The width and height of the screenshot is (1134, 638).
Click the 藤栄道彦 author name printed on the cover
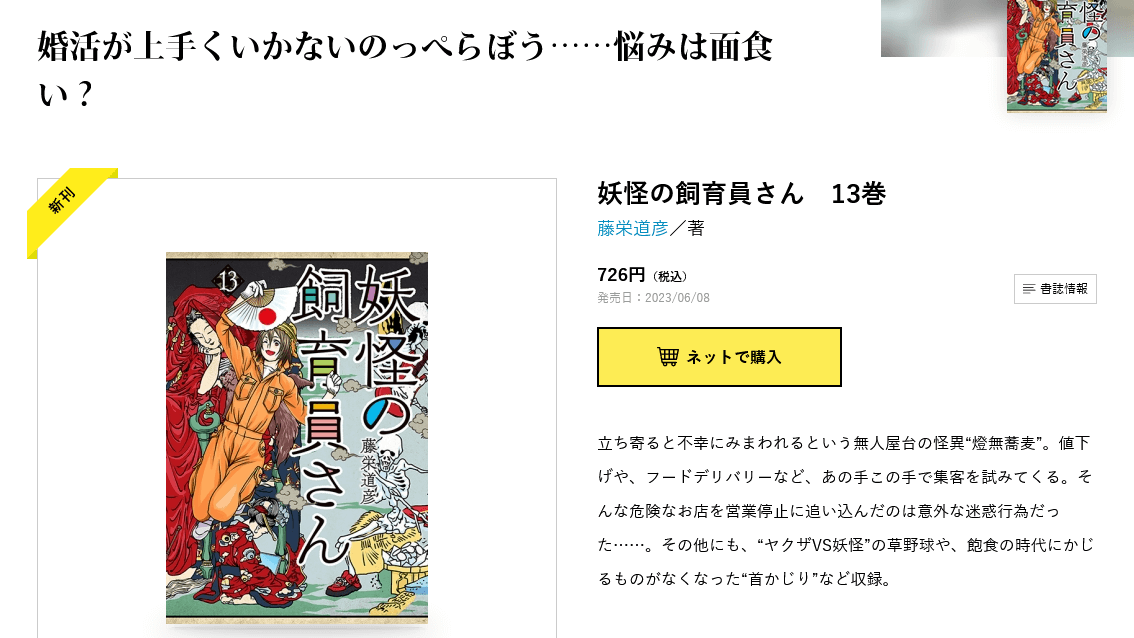[370, 470]
